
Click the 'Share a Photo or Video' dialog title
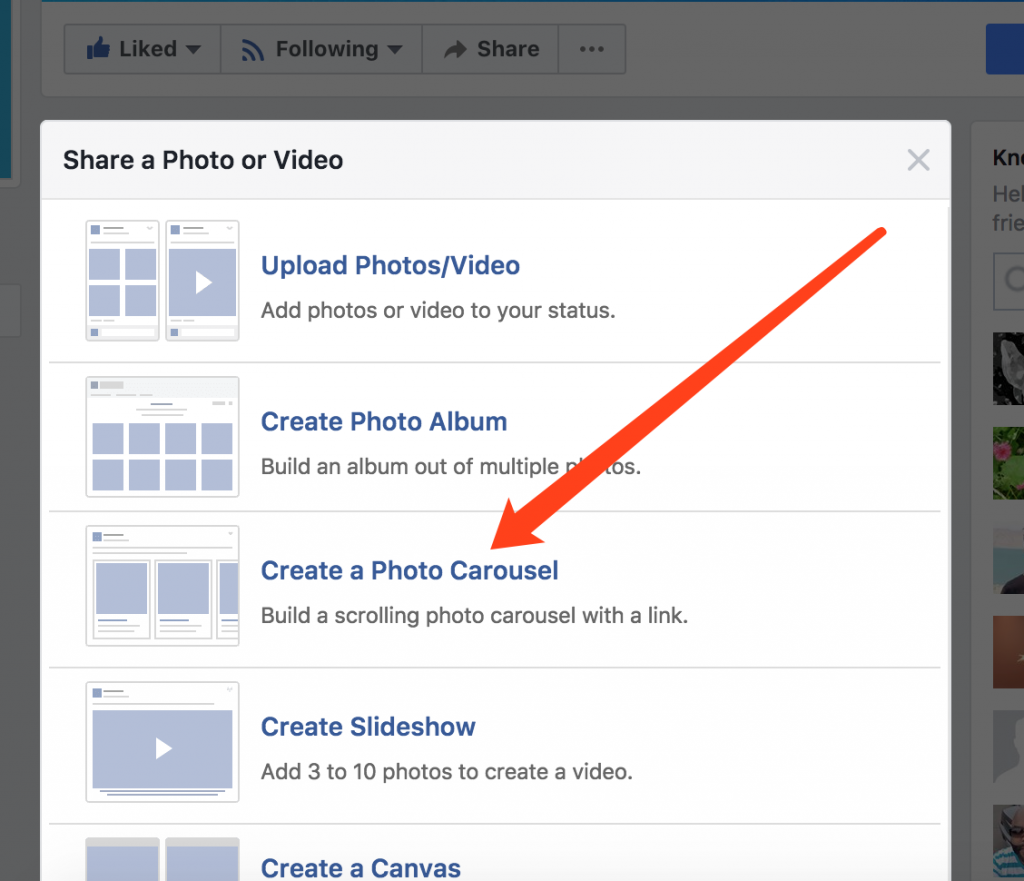click(203, 160)
